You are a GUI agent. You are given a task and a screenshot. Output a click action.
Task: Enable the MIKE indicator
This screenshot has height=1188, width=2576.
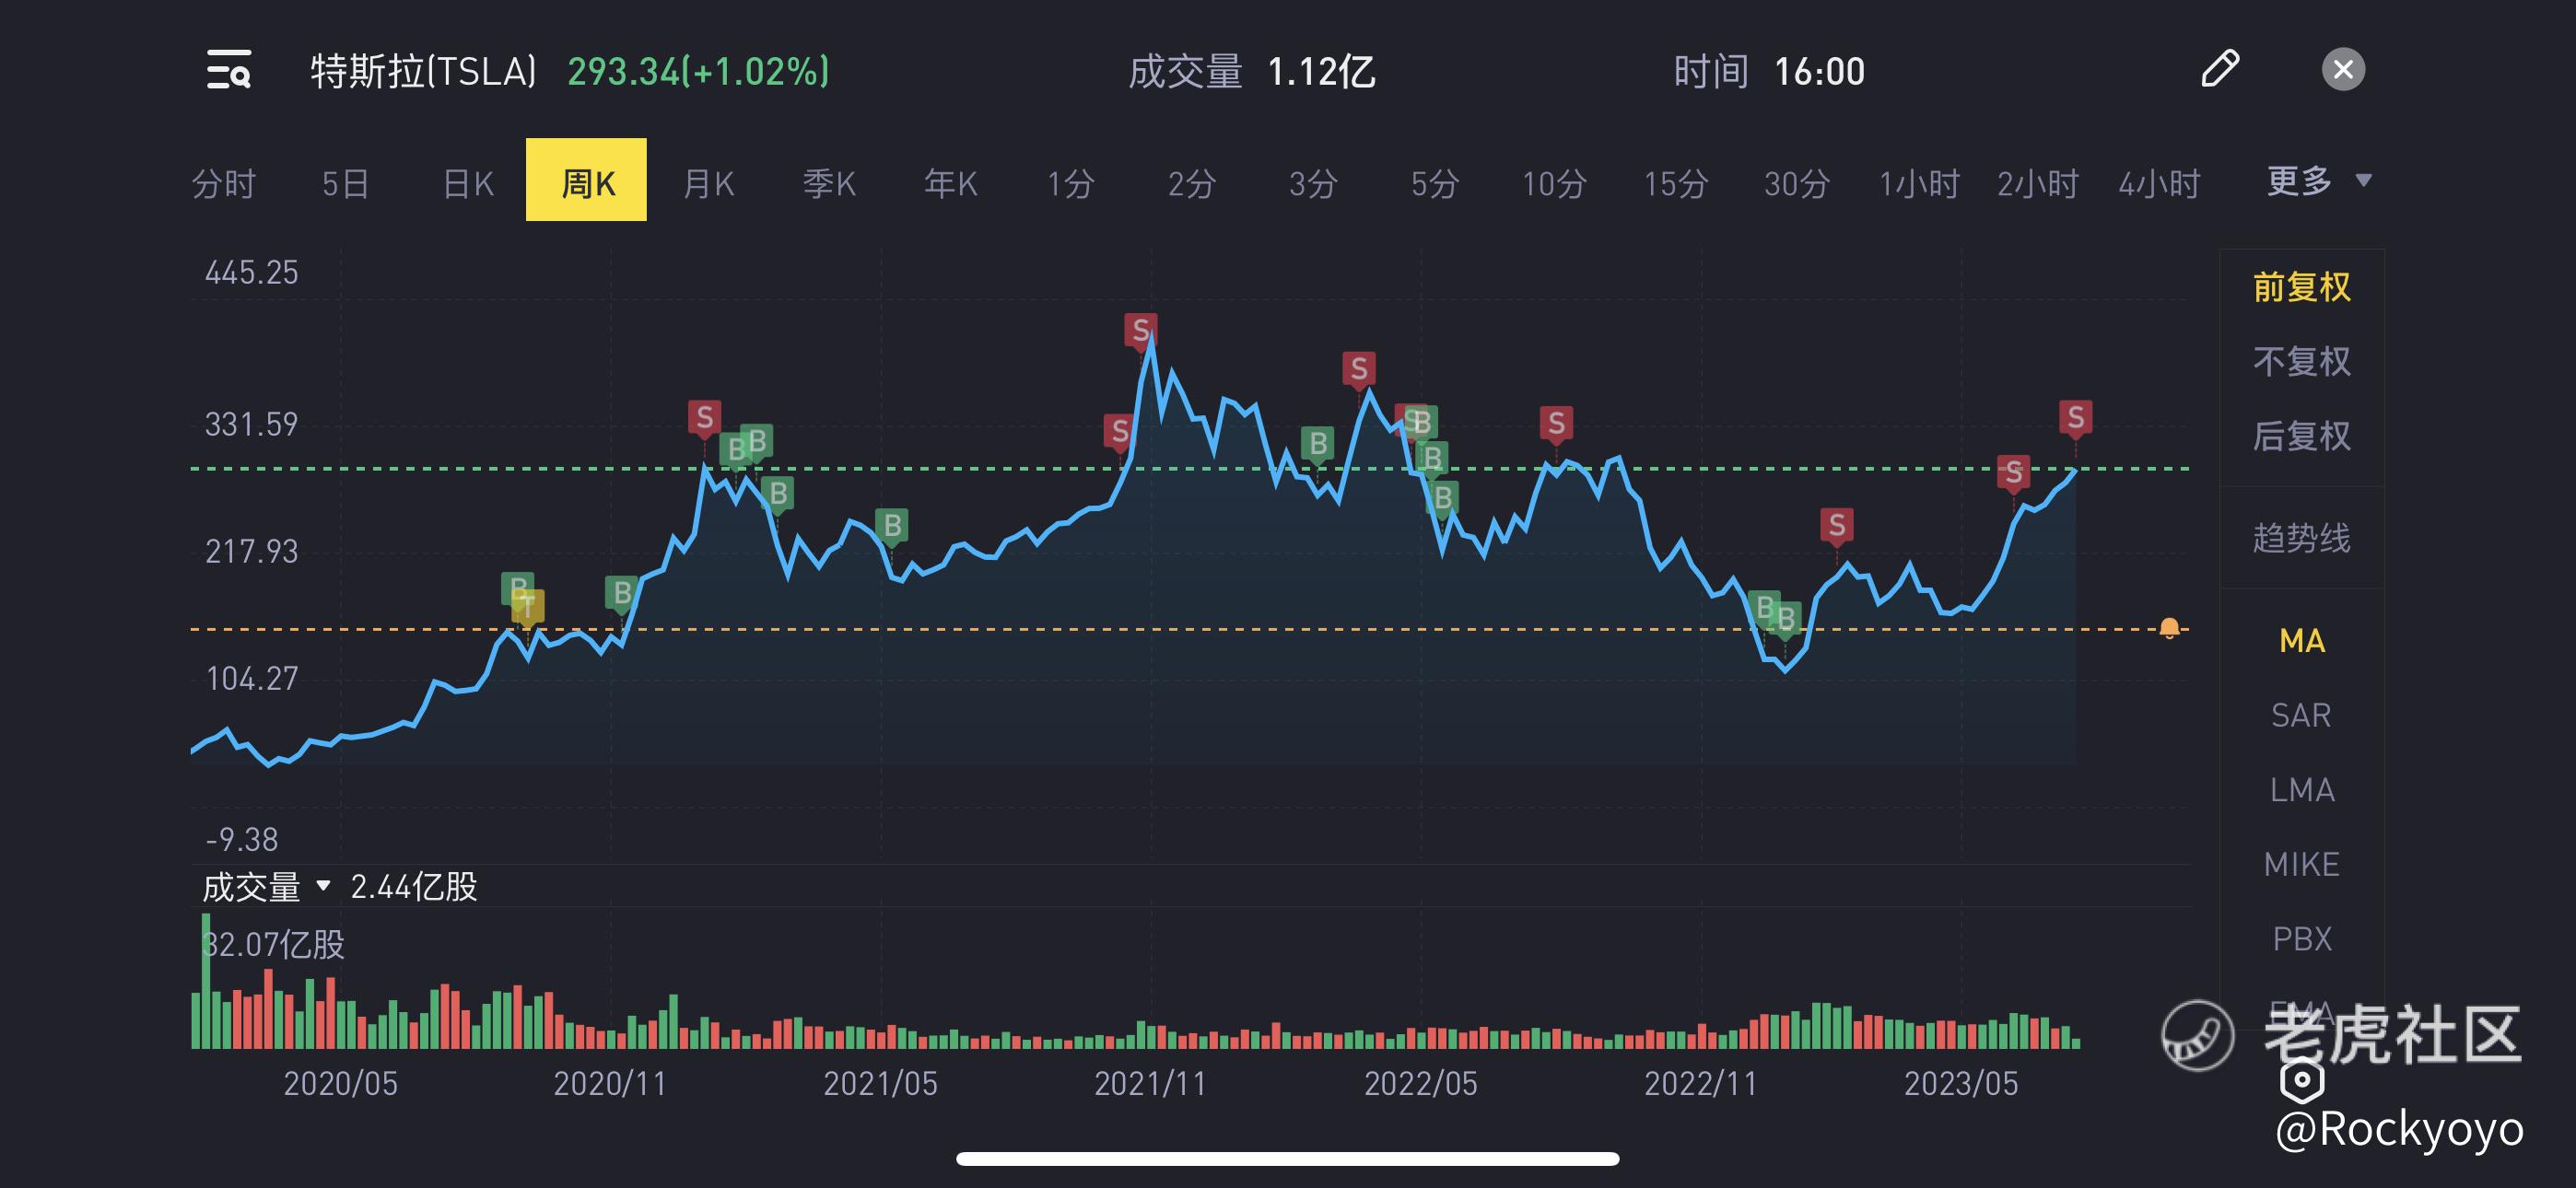[2302, 864]
